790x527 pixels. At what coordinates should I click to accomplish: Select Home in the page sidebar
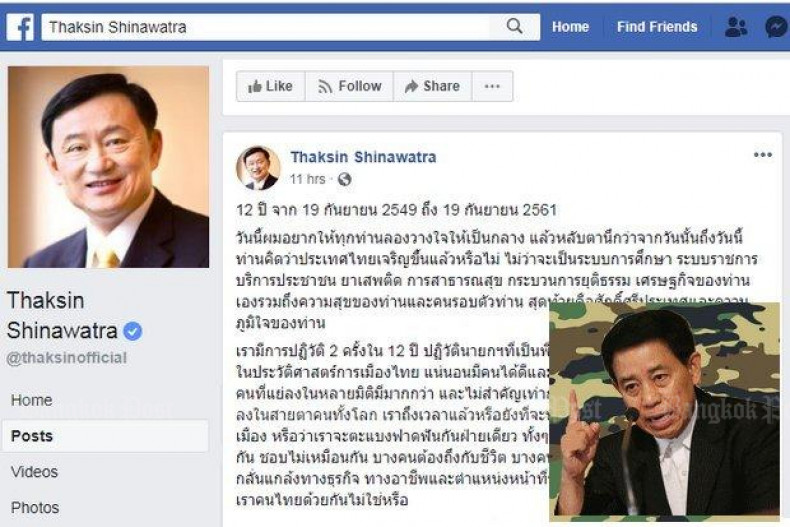tap(32, 400)
